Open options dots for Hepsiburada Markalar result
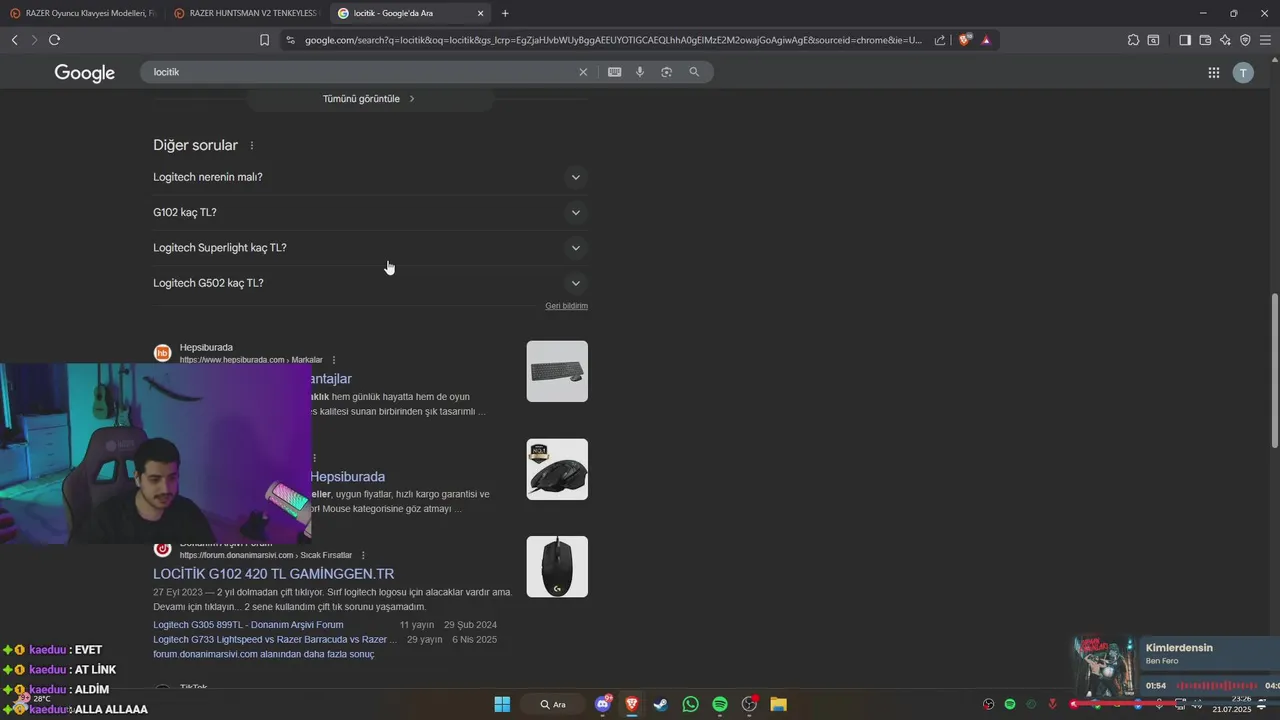The width and height of the screenshot is (1280, 720). 334,360
